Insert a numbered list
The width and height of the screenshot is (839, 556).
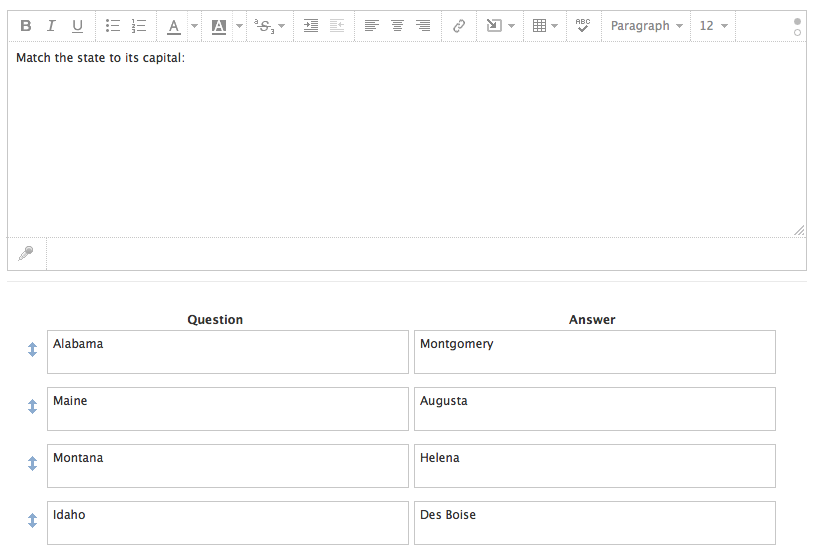(x=139, y=26)
